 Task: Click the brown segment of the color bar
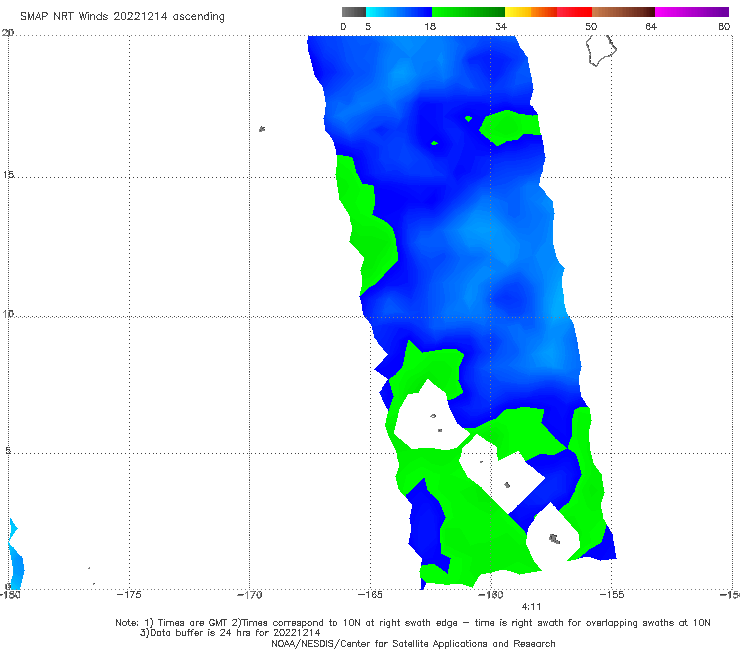click(623, 12)
